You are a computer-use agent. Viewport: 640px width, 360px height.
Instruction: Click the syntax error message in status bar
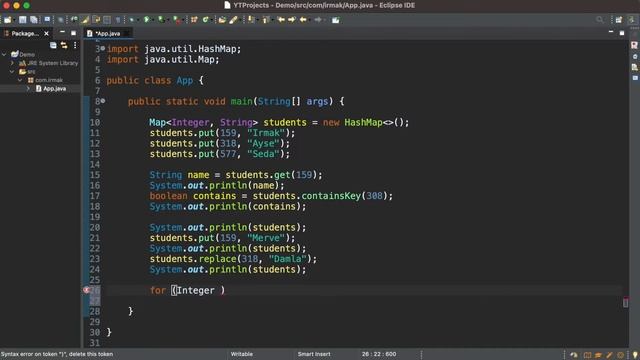coord(57,354)
